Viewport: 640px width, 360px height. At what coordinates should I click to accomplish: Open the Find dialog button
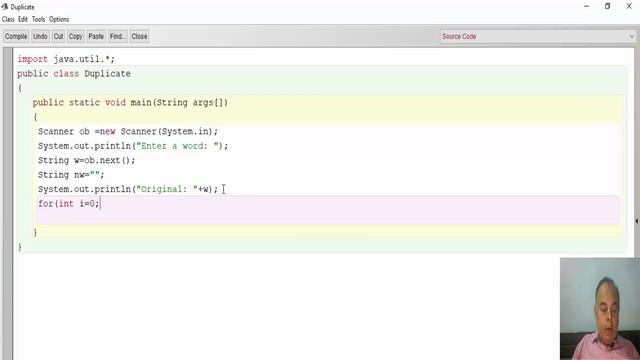118,36
